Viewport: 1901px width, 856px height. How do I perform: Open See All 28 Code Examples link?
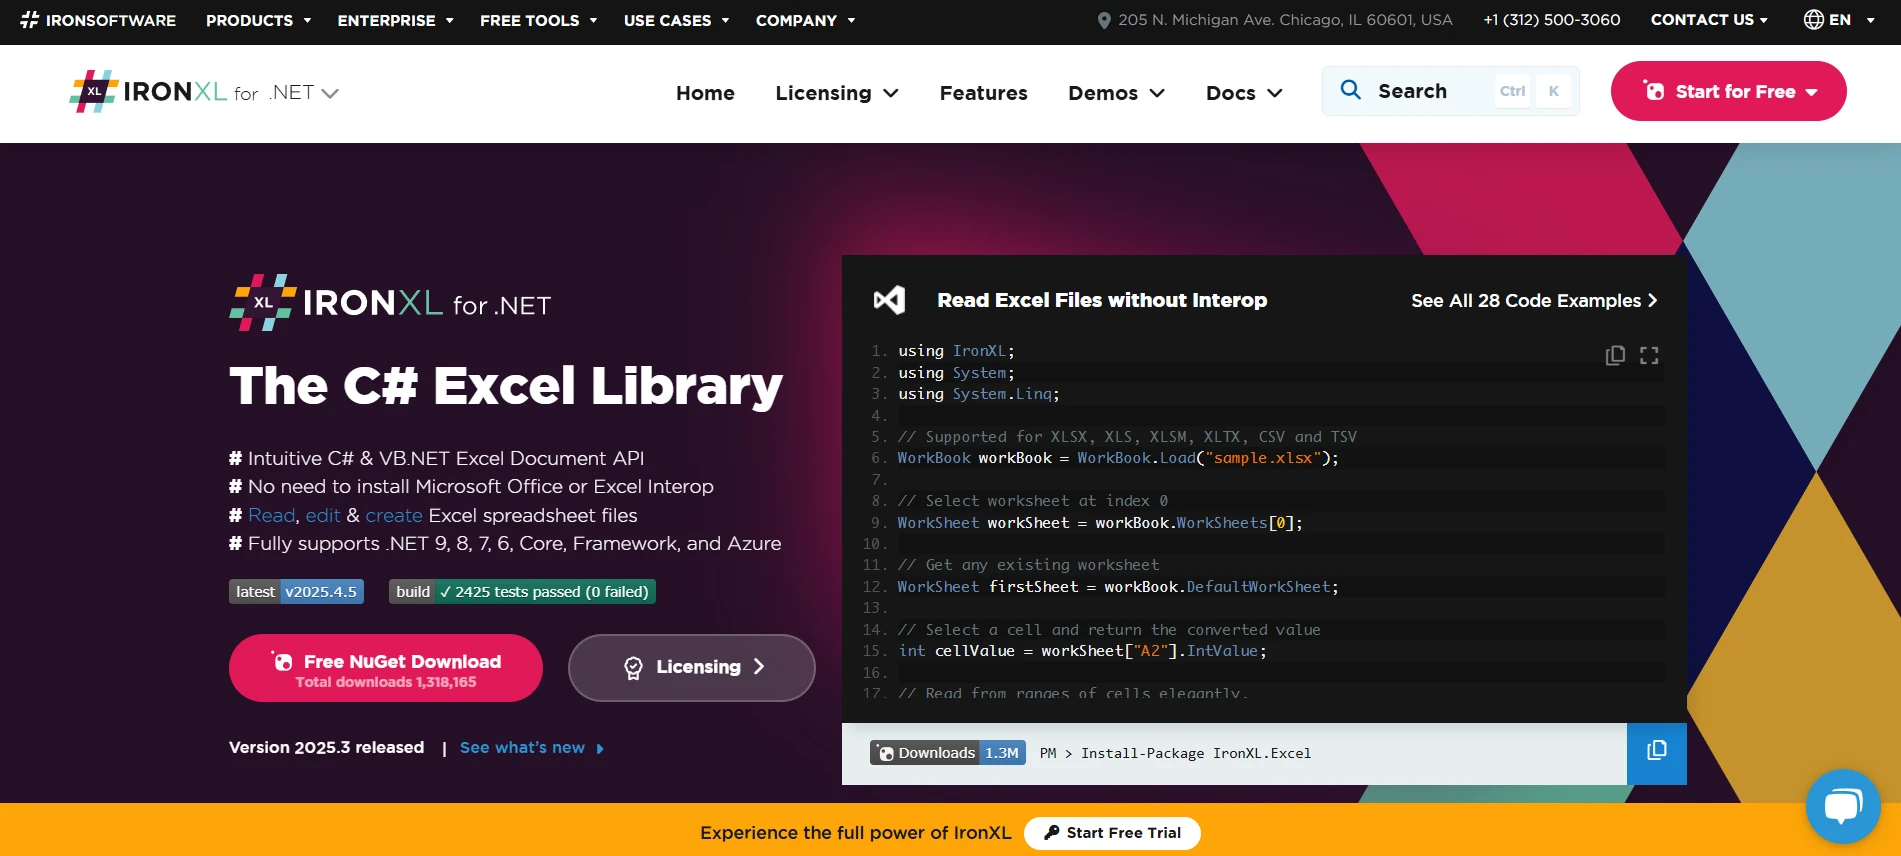point(1533,301)
